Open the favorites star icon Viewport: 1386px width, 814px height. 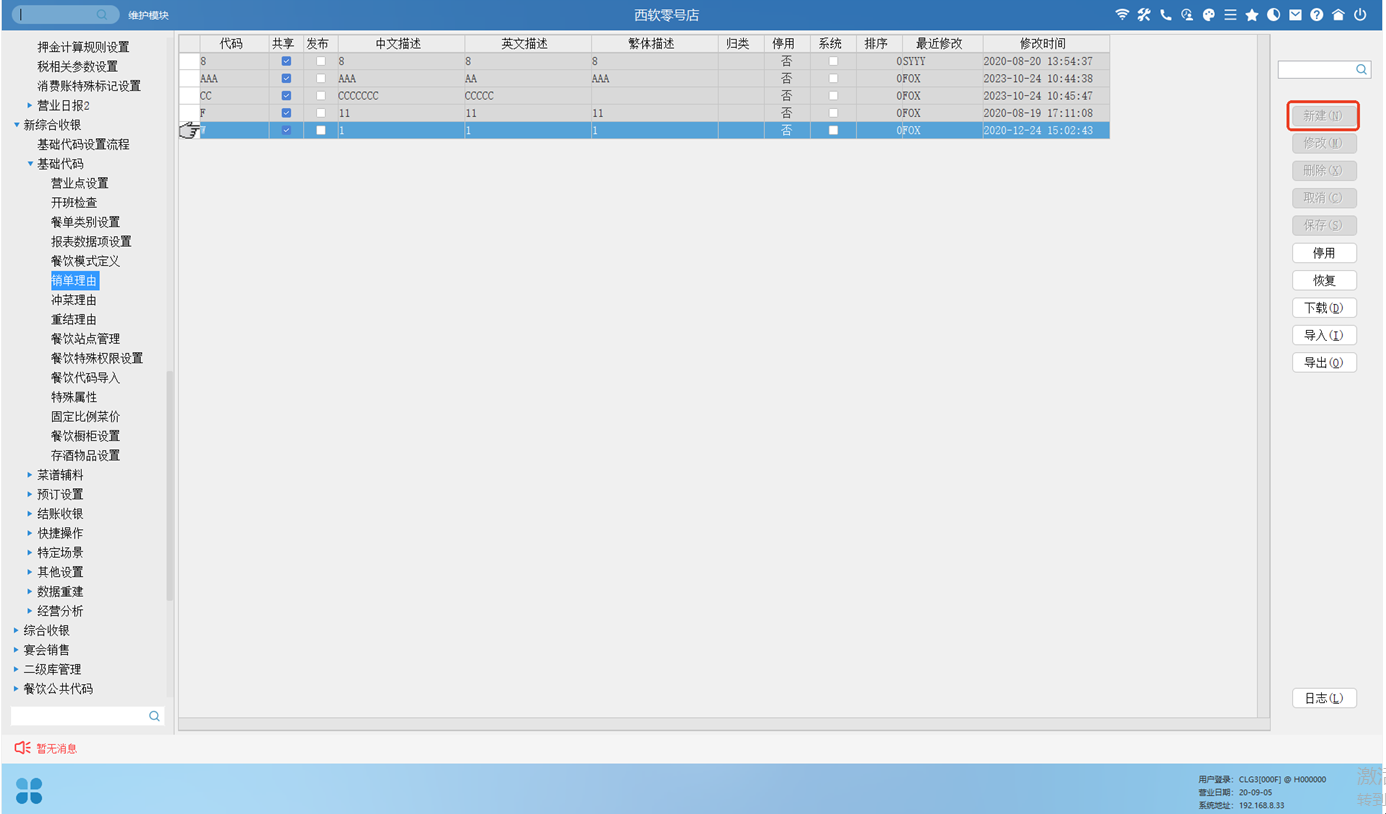[x=1251, y=15]
